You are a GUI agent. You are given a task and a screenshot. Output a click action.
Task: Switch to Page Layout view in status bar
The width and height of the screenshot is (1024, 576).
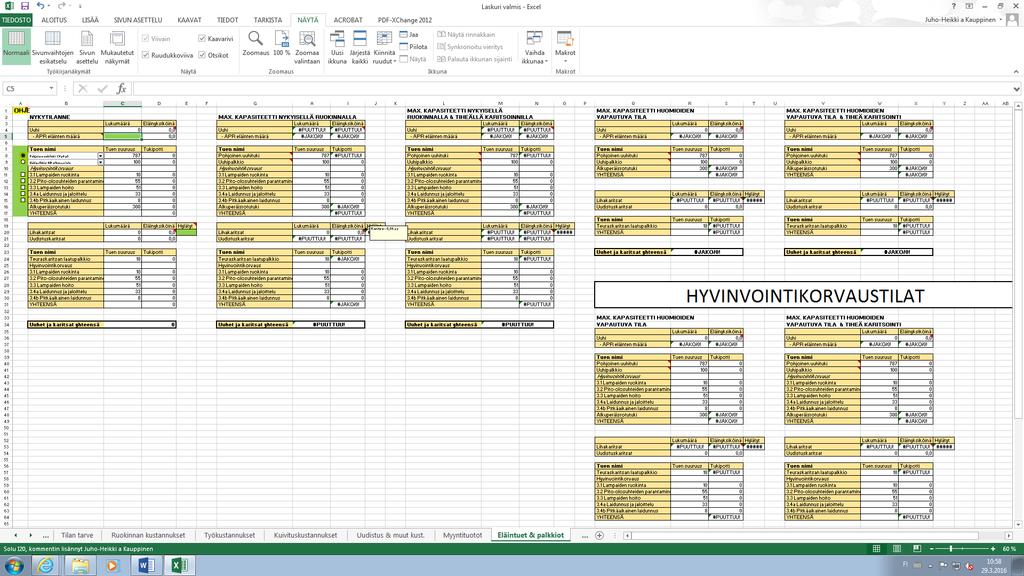[x=897, y=549]
